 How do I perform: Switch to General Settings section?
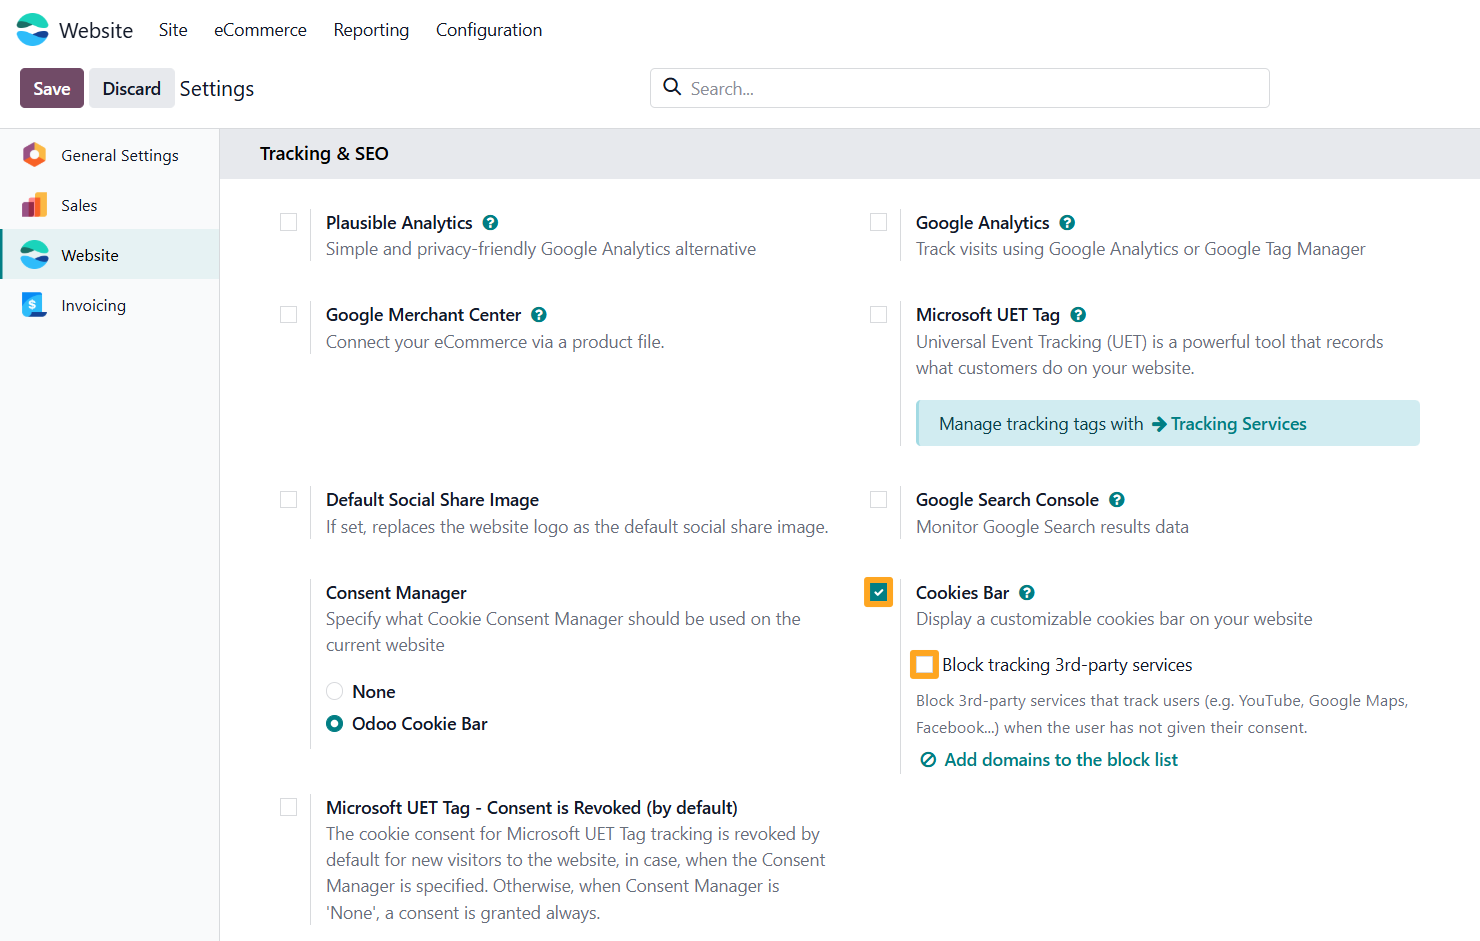point(119,155)
